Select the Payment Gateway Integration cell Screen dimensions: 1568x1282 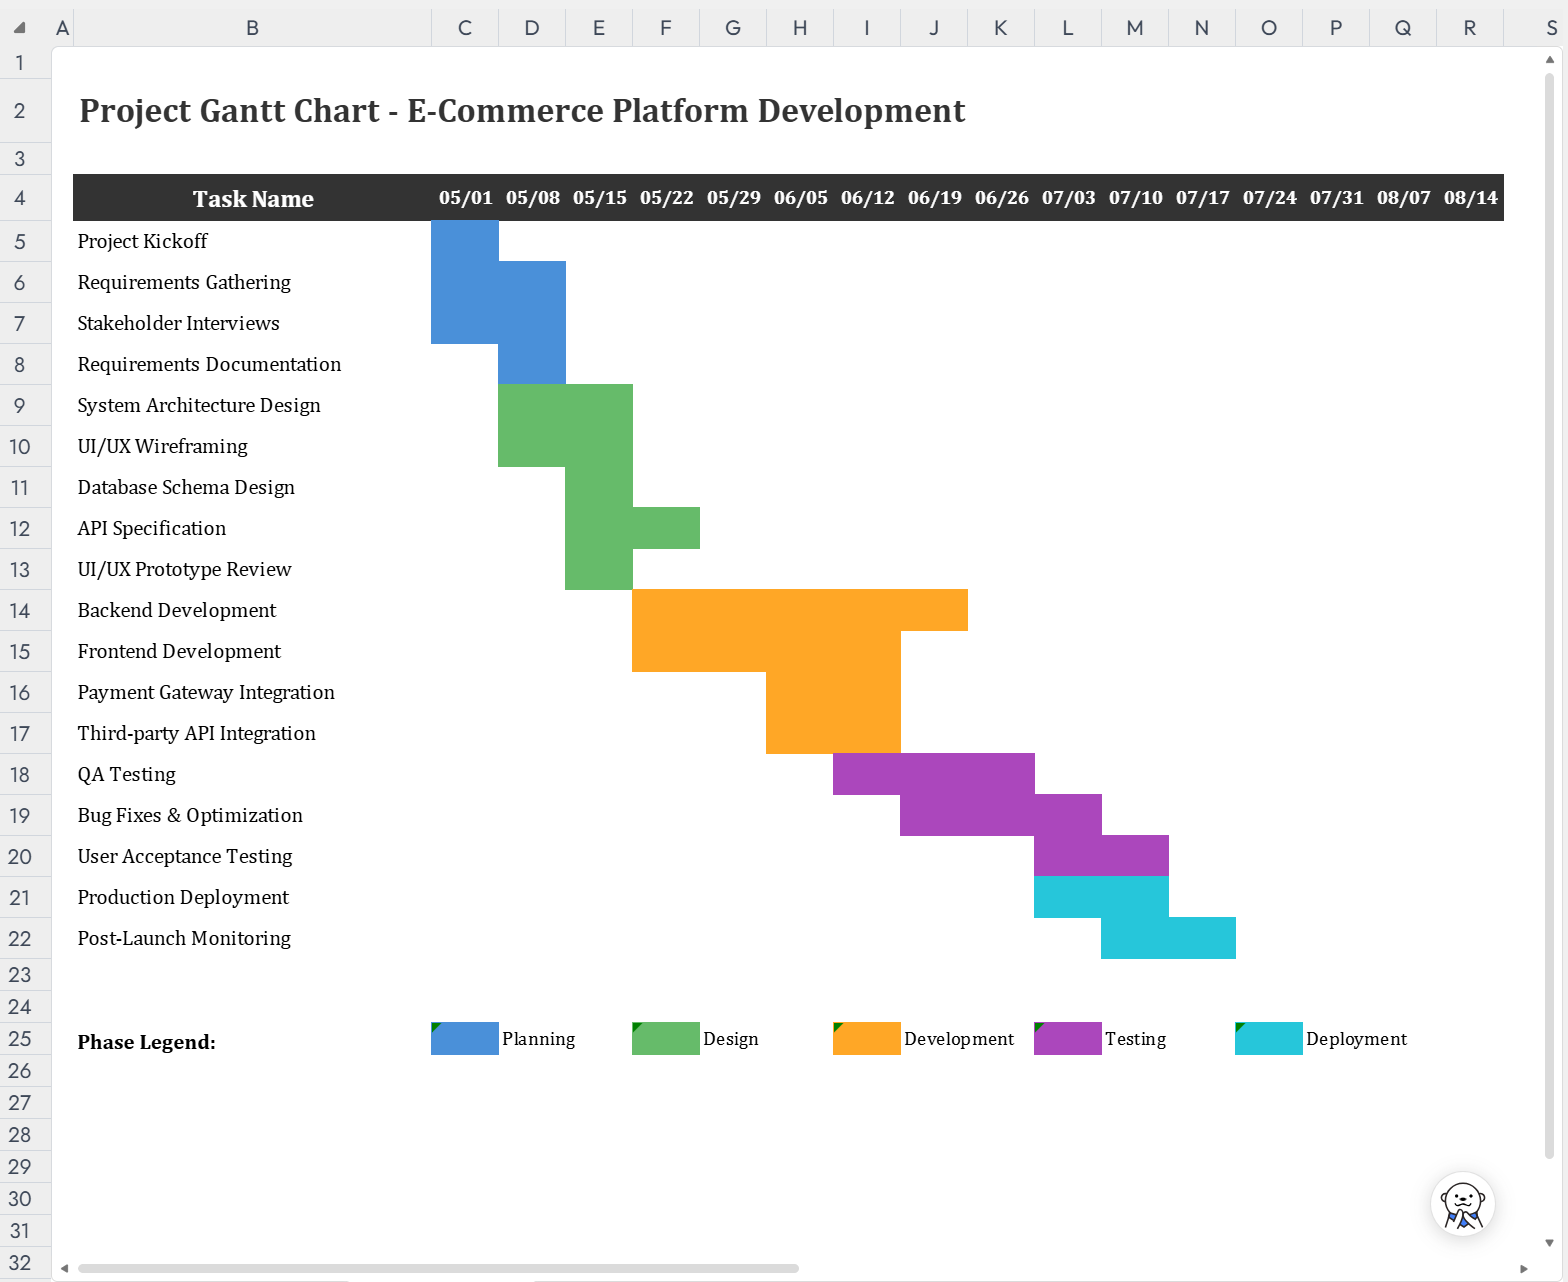[252, 692]
